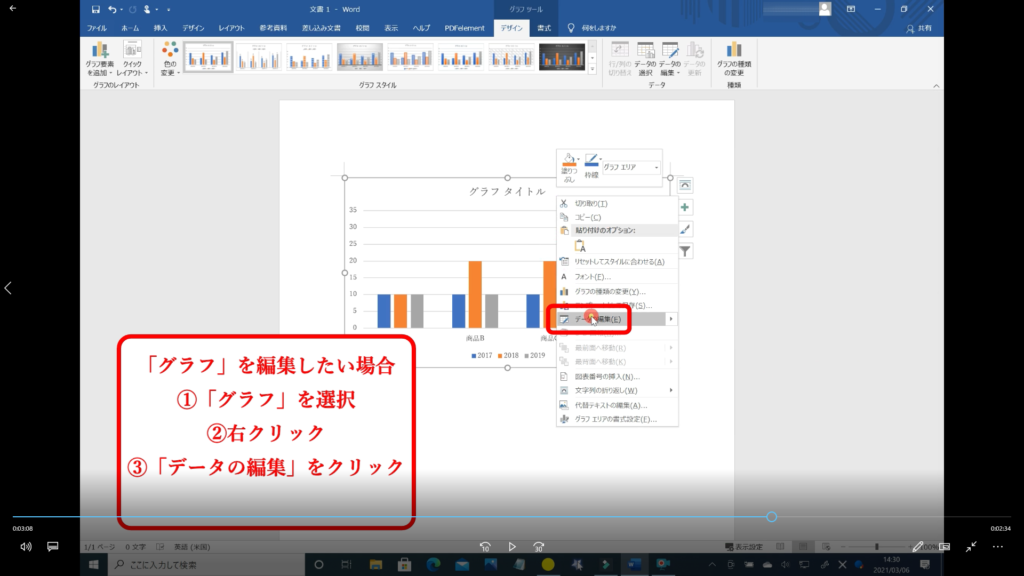The width and height of the screenshot is (1024, 576).
Task: Switch to the 書式 (Format) ribbon tab
Action: (x=543, y=28)
